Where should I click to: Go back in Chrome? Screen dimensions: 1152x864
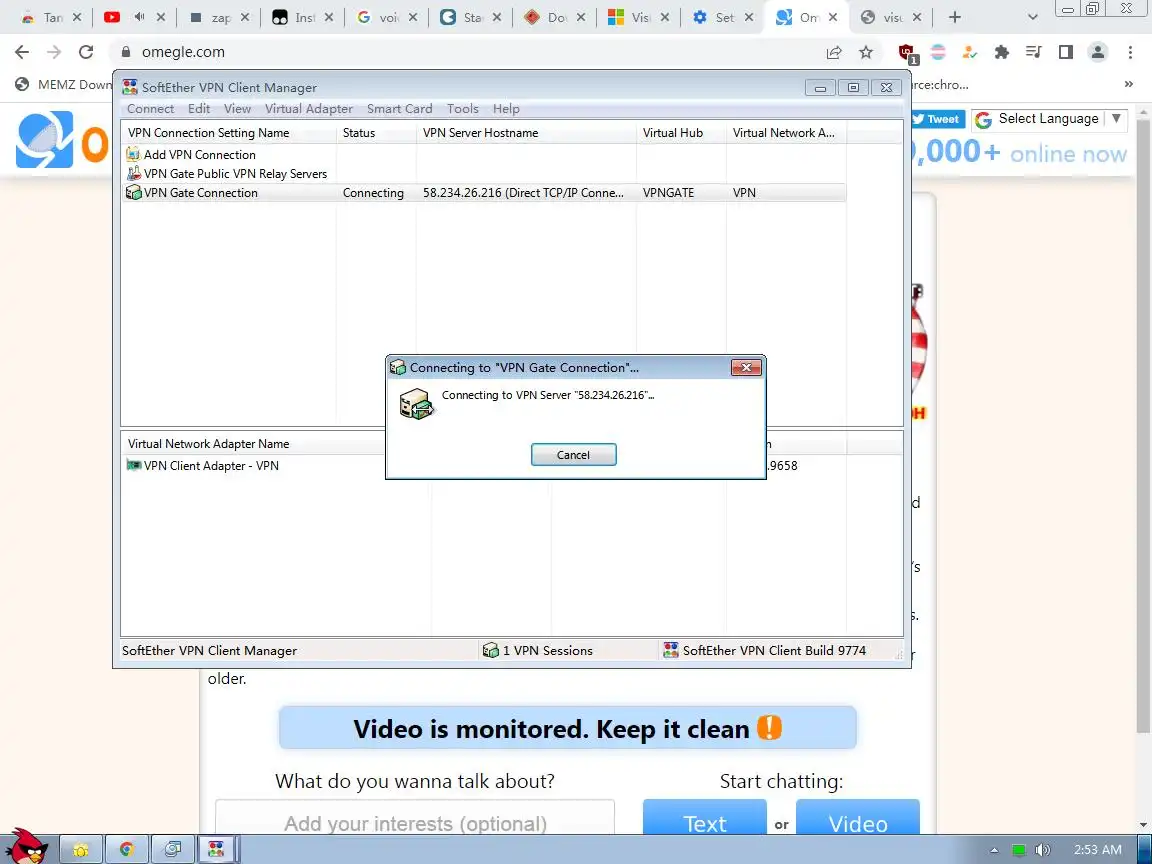click(22, 51)
